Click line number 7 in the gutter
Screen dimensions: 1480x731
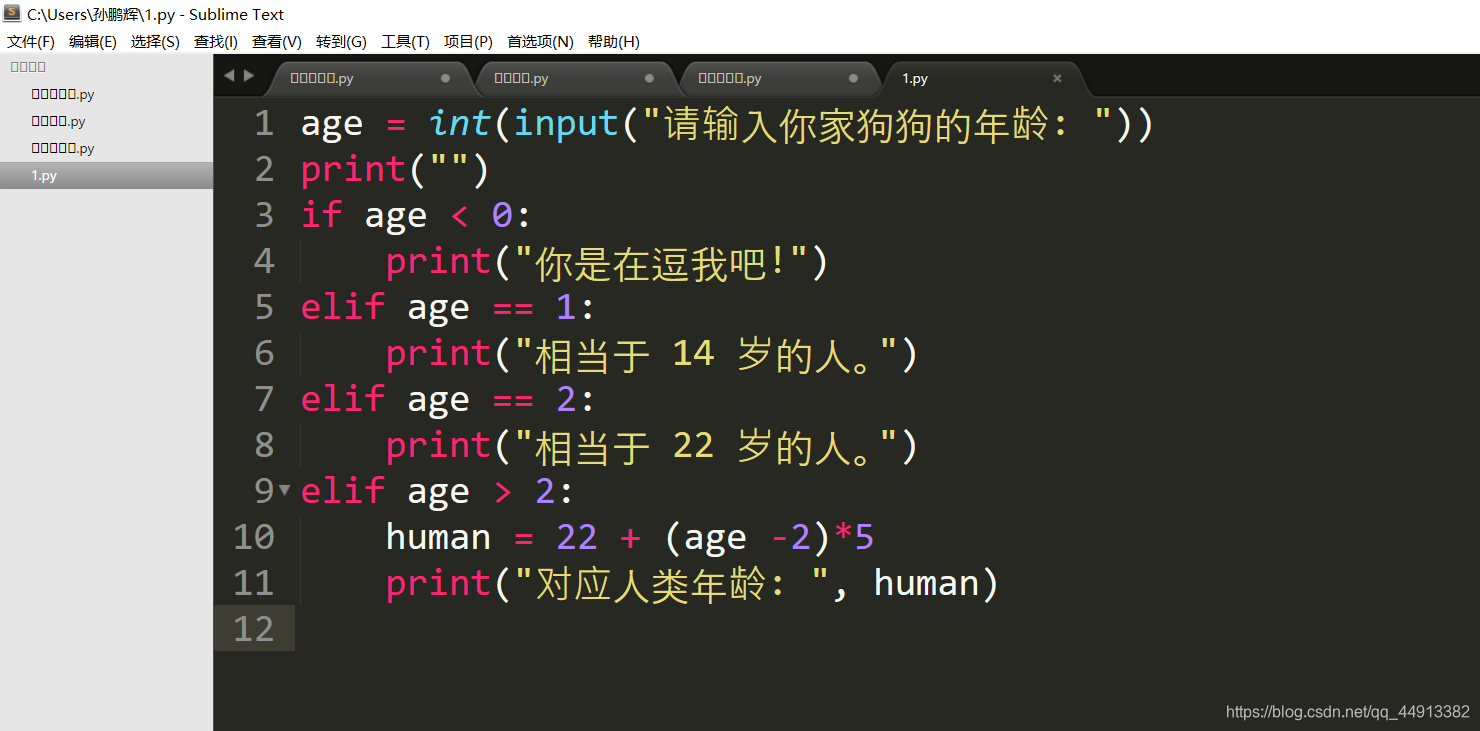(x=264, y=399)
